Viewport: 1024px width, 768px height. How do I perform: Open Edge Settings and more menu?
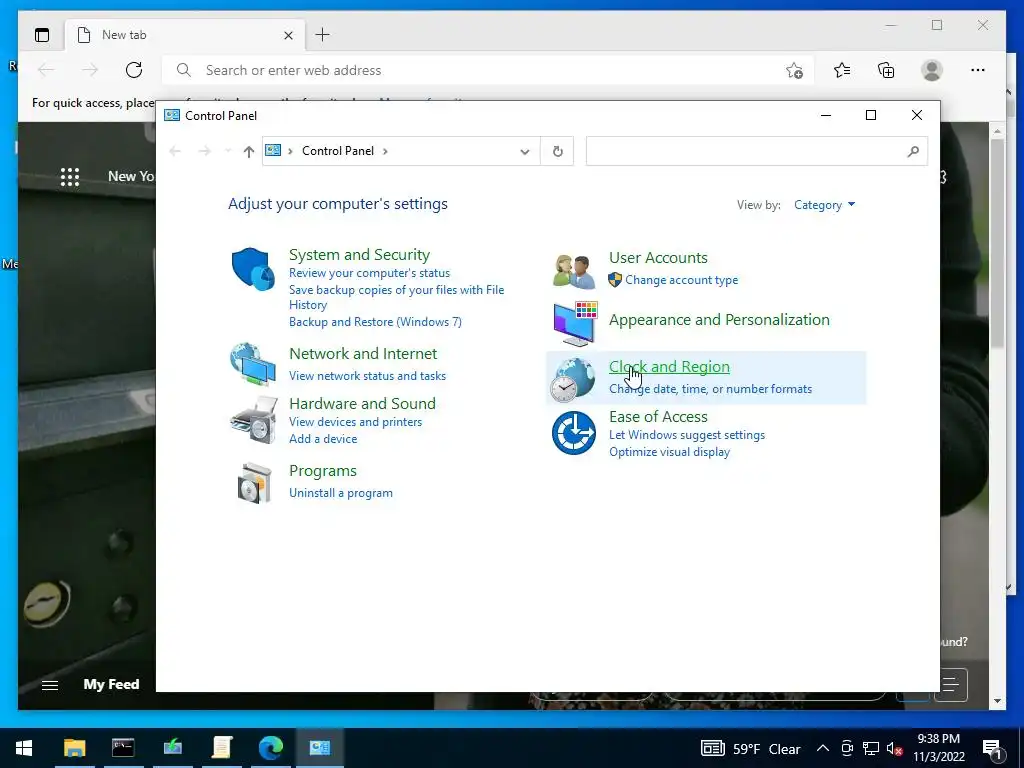[978, 70]
